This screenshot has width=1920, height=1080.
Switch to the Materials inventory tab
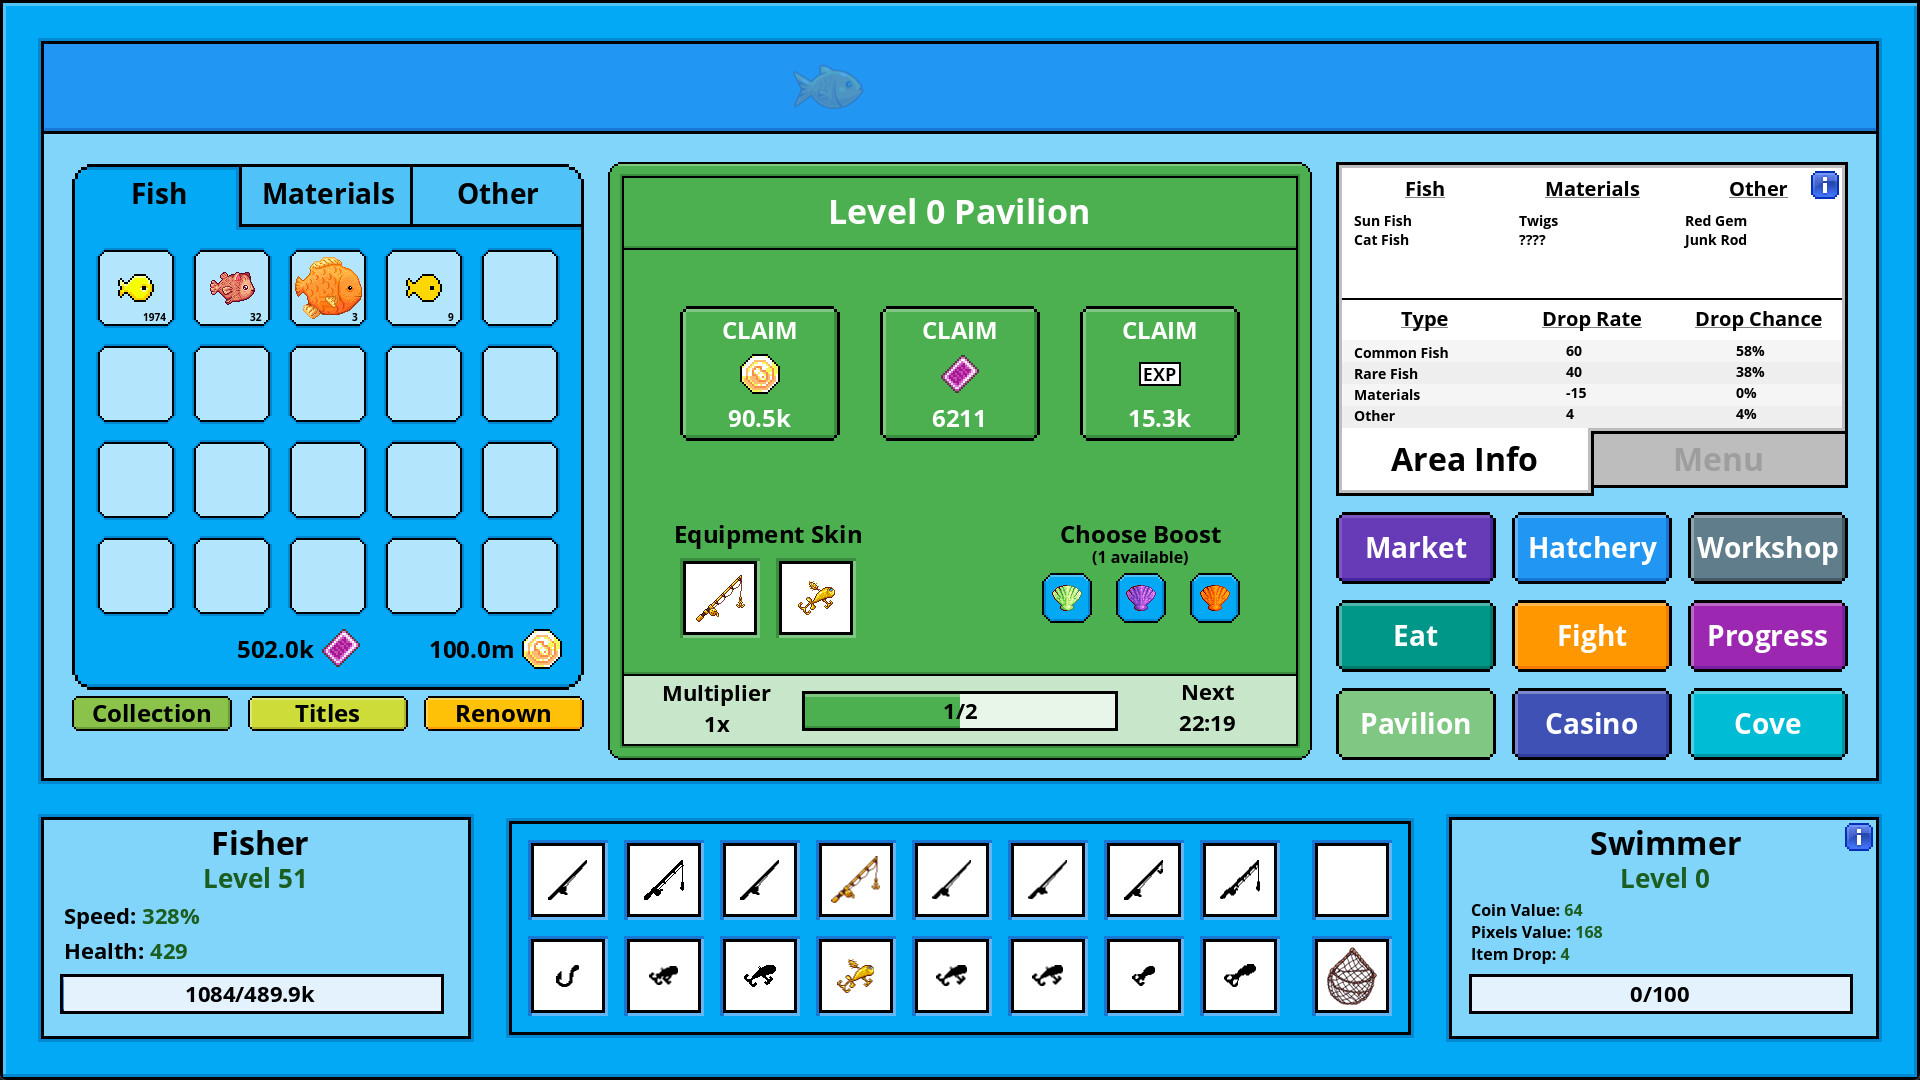(326, 194)
